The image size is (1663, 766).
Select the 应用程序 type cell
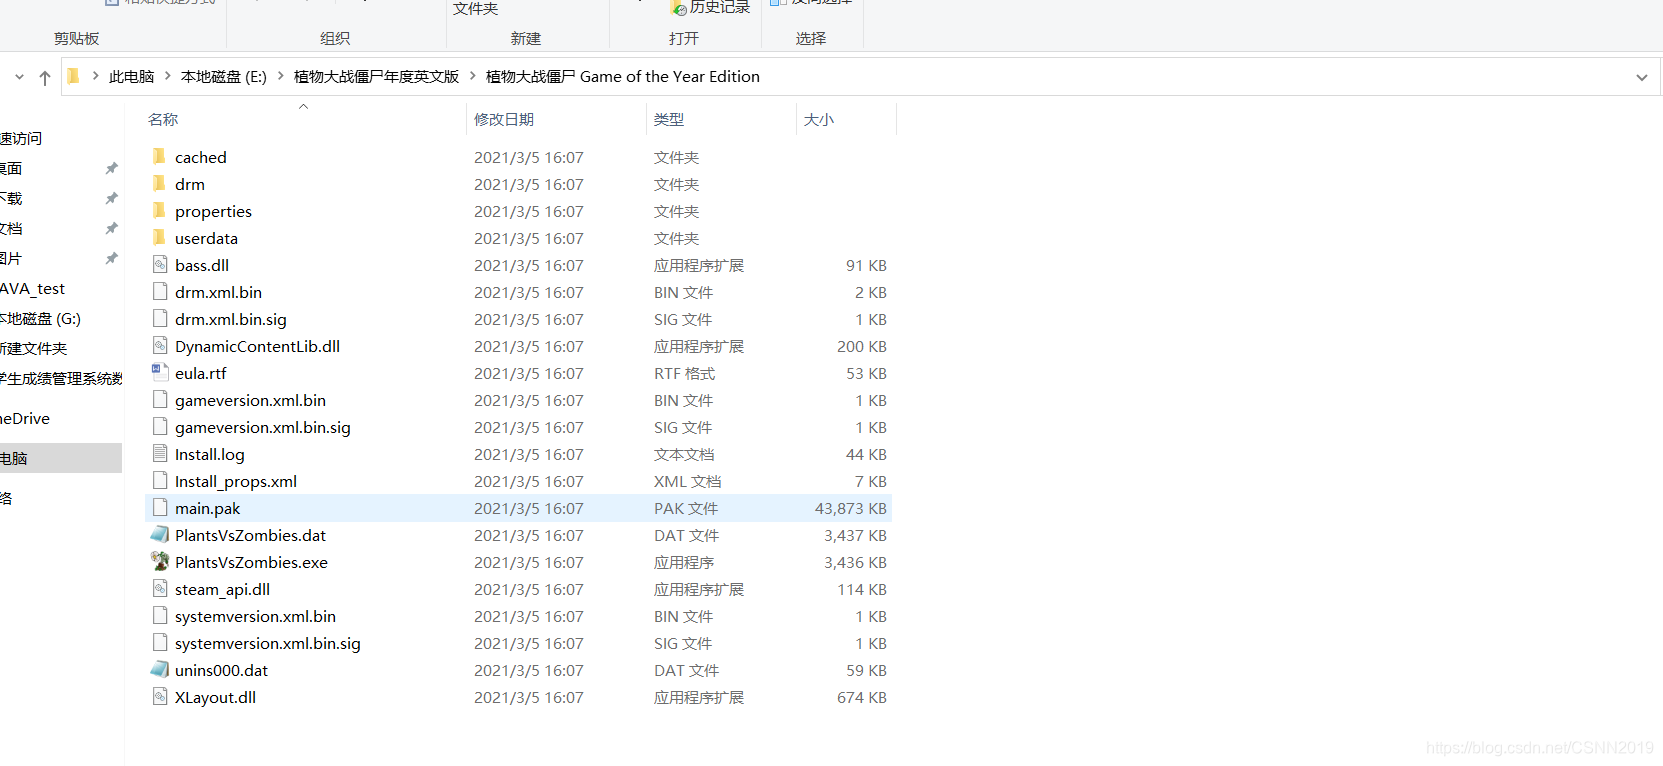click(684, 562)
